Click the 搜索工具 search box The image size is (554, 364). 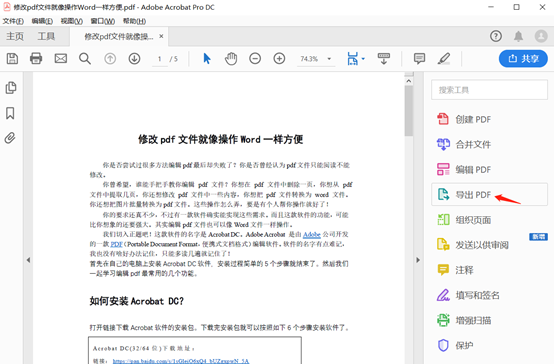click(489, 90)
